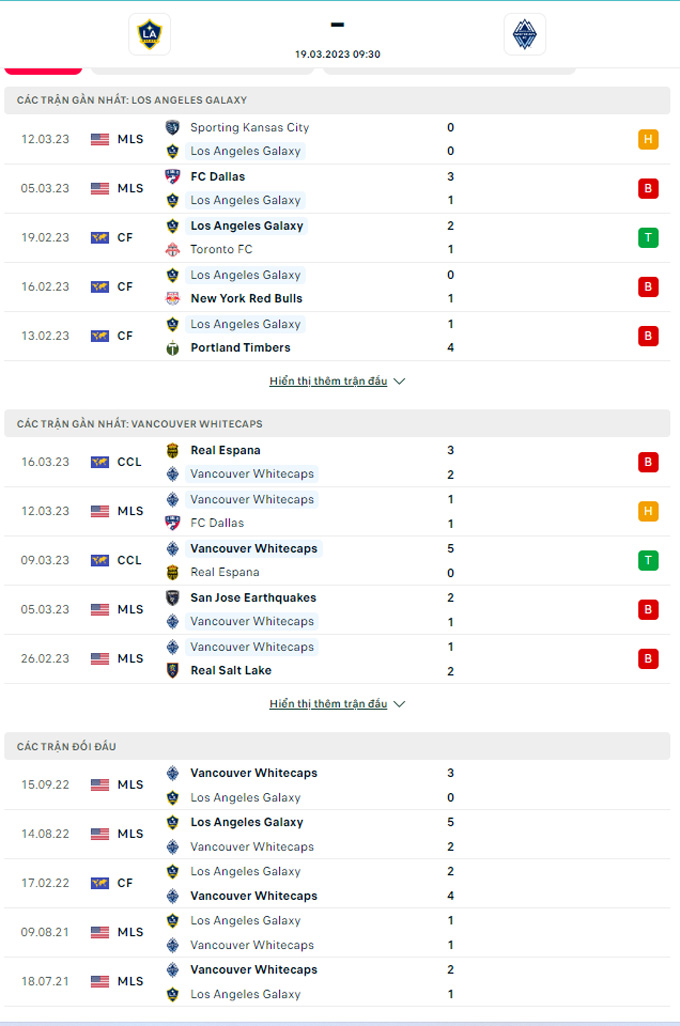Click the Real Espana logo in the 16.03.23 match

[x=173, y=450]
